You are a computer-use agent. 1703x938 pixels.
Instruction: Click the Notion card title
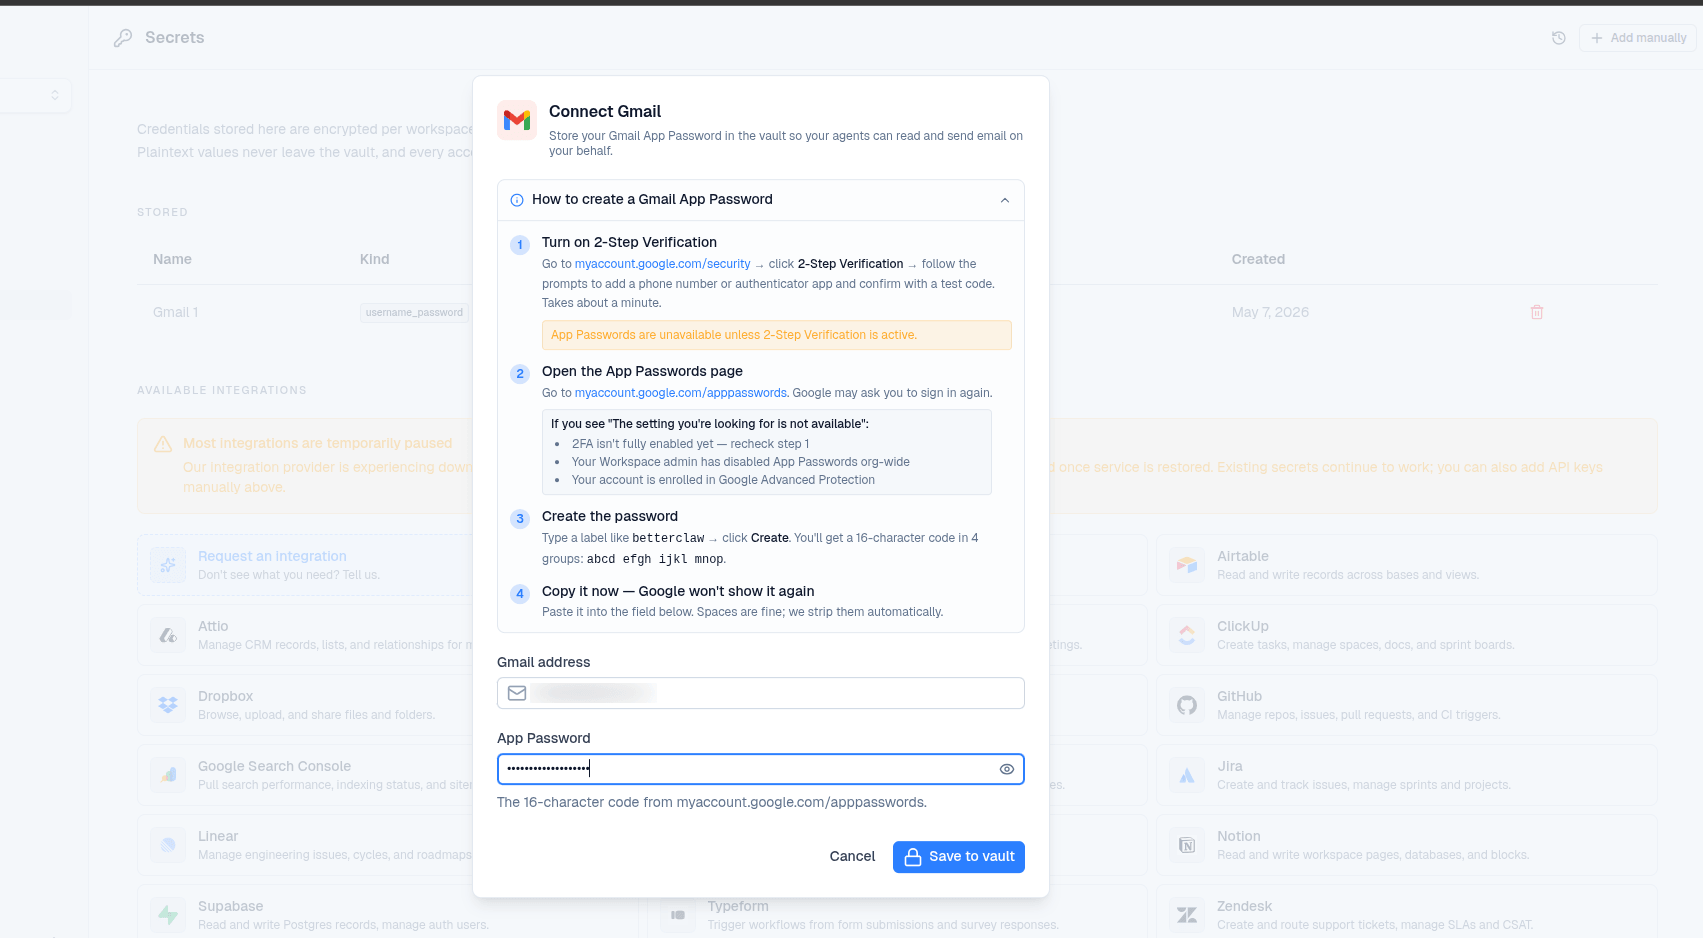click(x=1238, y=836)
